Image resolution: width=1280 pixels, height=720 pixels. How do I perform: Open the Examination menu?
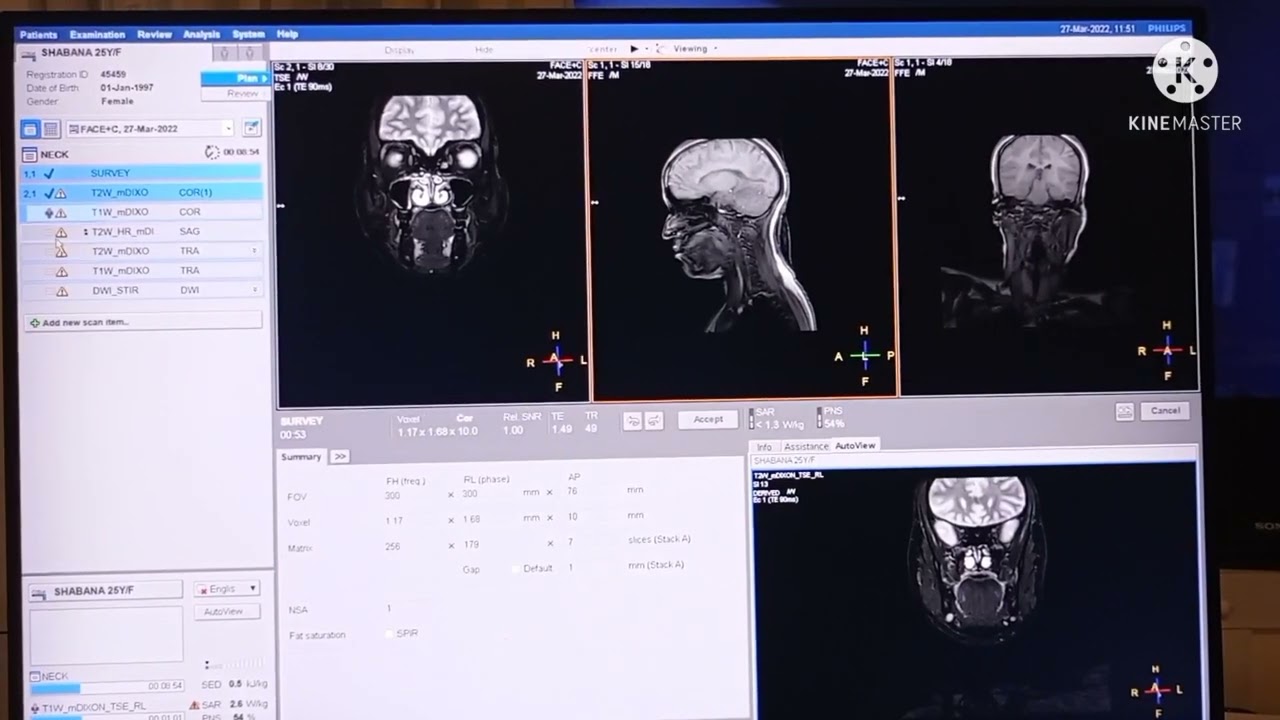(x=98, y=35)
